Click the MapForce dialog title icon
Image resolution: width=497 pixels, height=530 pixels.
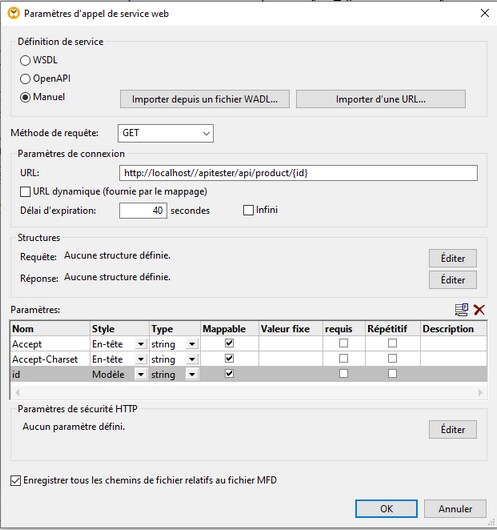click(x=14, y=14)
